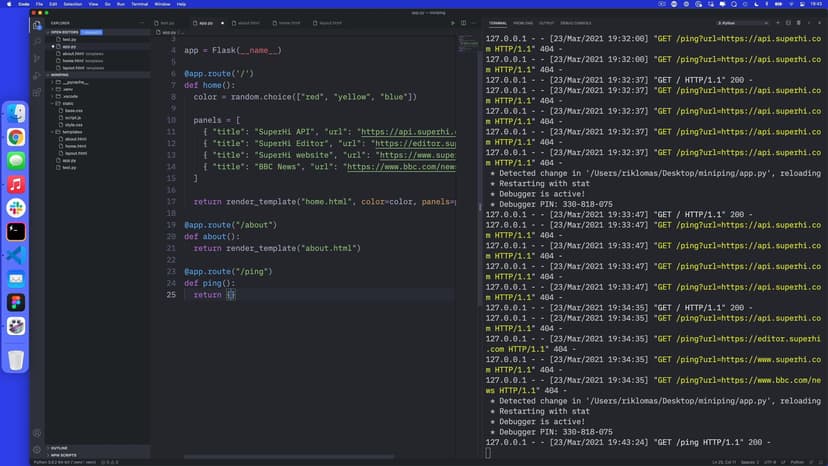Switch to the Problems panel tab
This screenshot has width=828, height=466.
pos(523,22)
